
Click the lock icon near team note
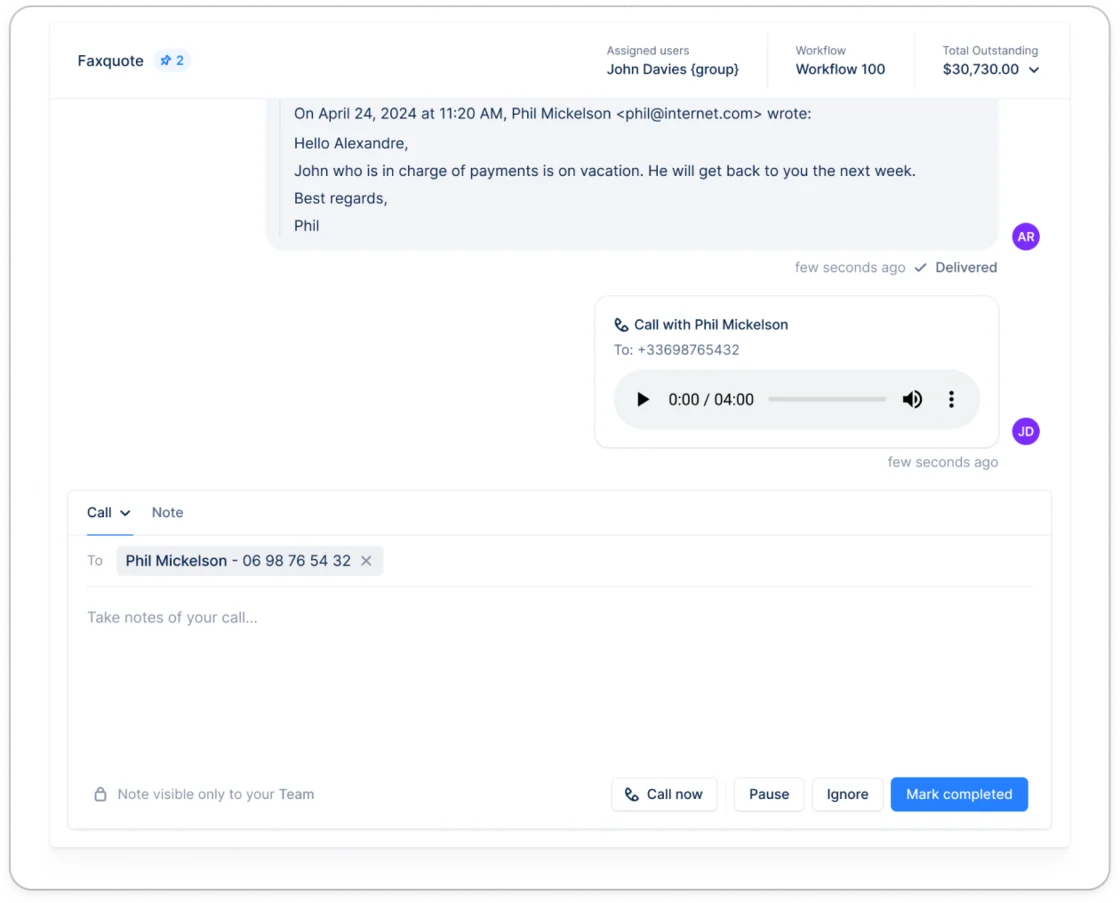[x=100, y=794]
